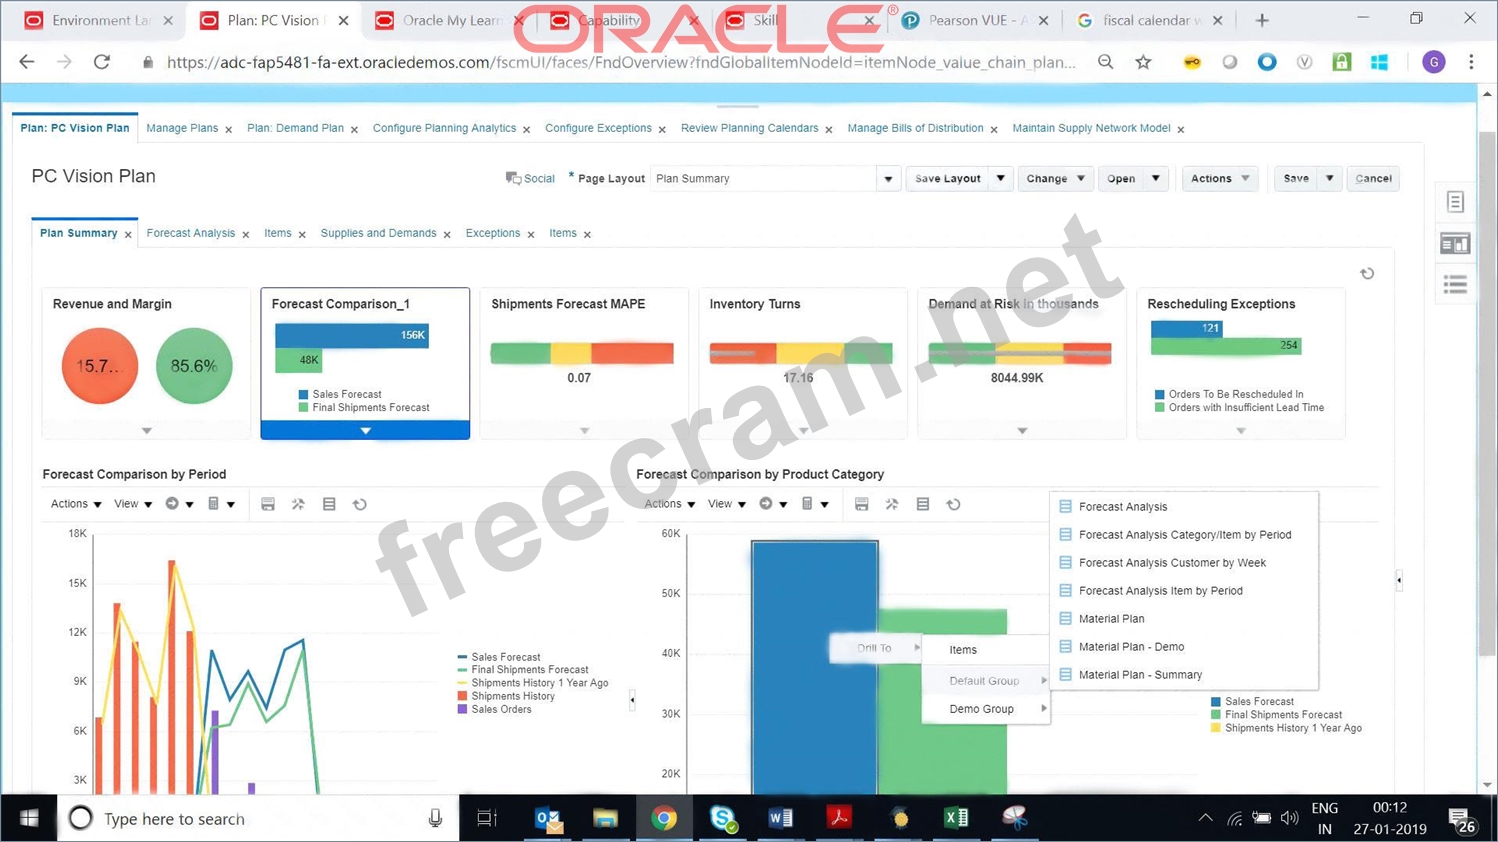
Task: Switch to the Supplies and Demands sub-tab
Action: tap(378, 233)
